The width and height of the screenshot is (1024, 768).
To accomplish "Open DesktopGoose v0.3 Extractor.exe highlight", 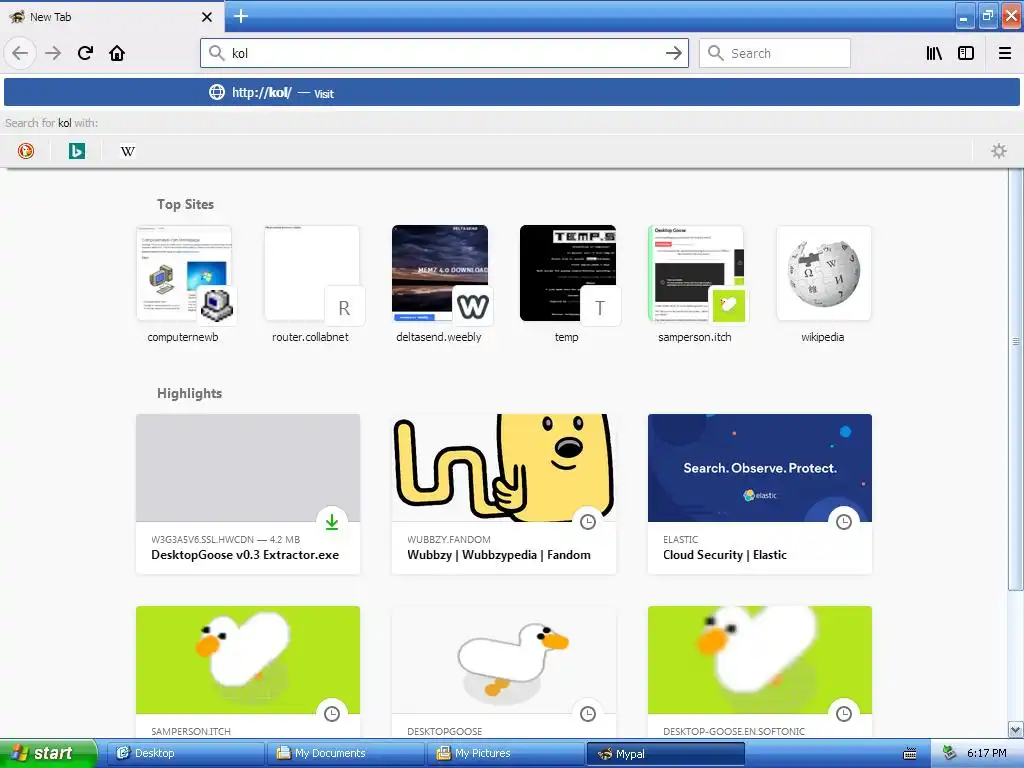I will click(248, 494).
